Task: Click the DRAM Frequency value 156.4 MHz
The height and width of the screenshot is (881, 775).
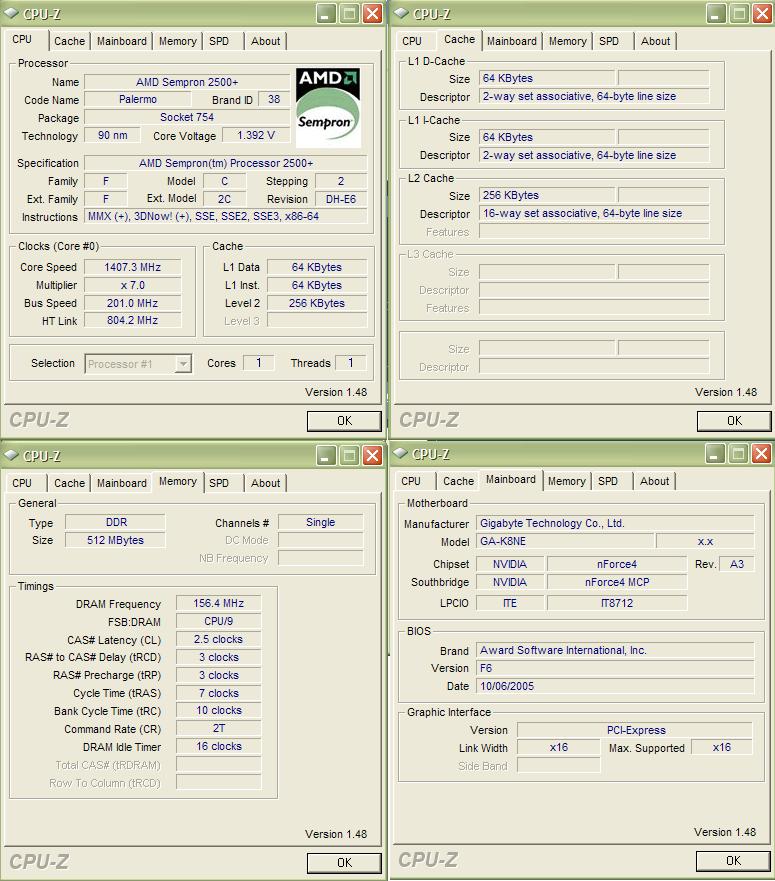Action: pos(219,603)
